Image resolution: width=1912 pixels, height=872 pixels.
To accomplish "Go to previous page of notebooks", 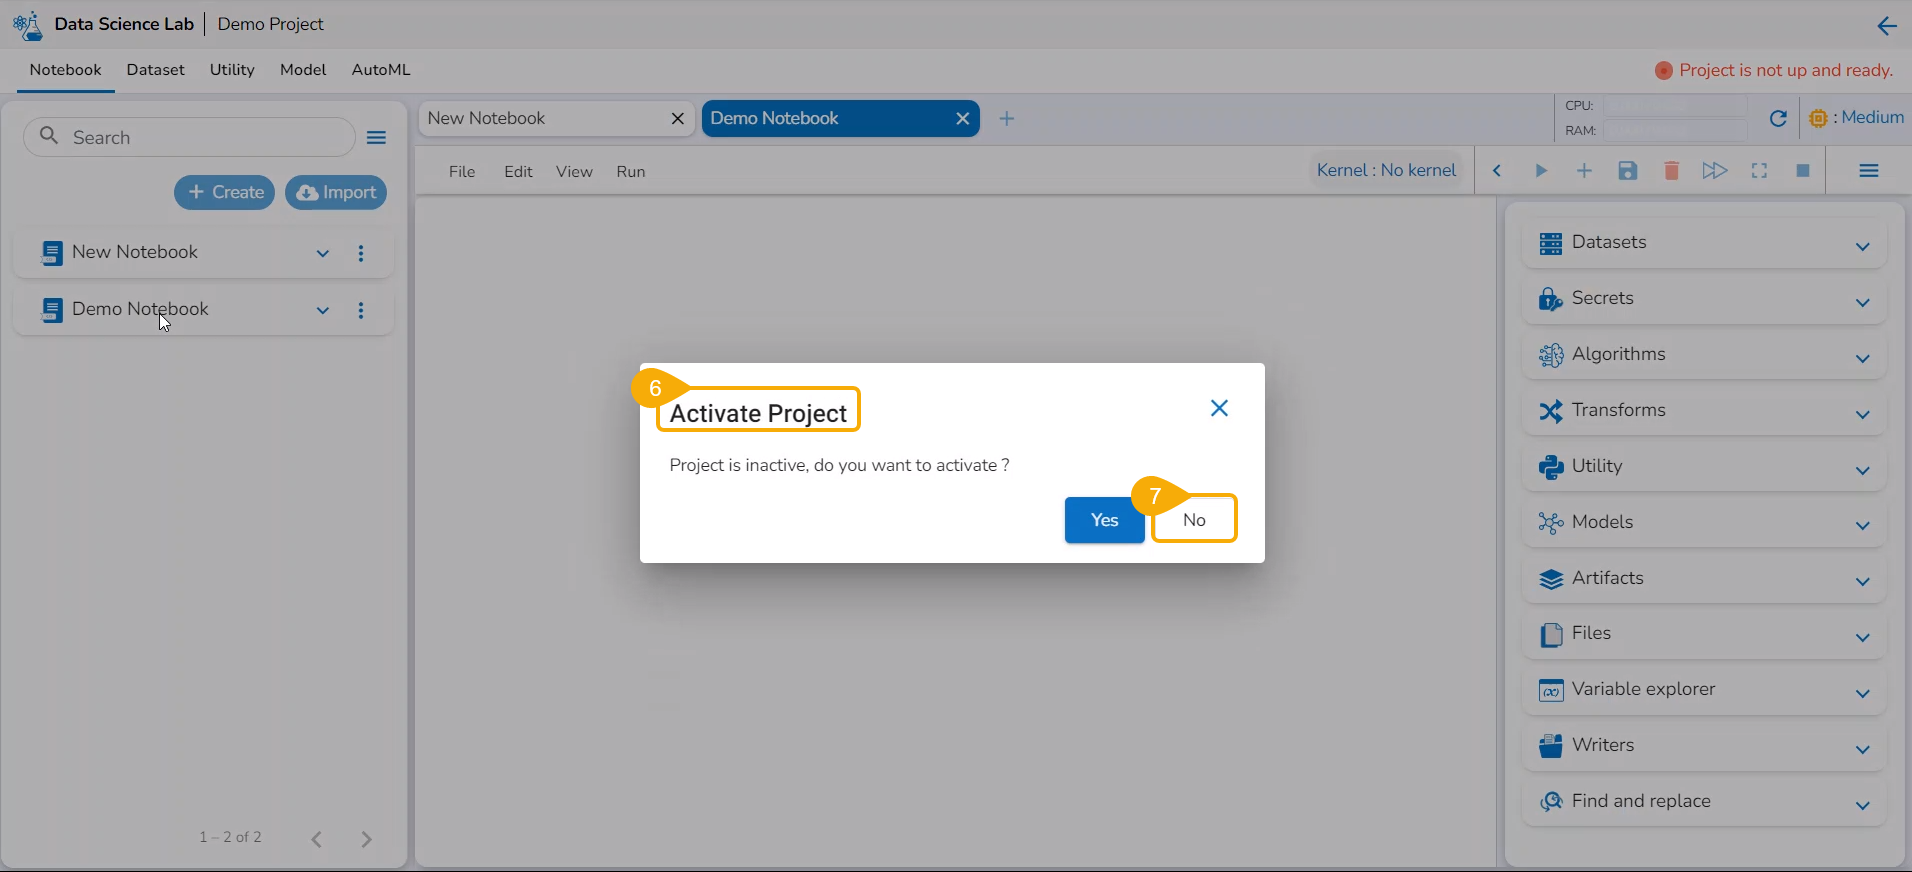I will point(316,839).
